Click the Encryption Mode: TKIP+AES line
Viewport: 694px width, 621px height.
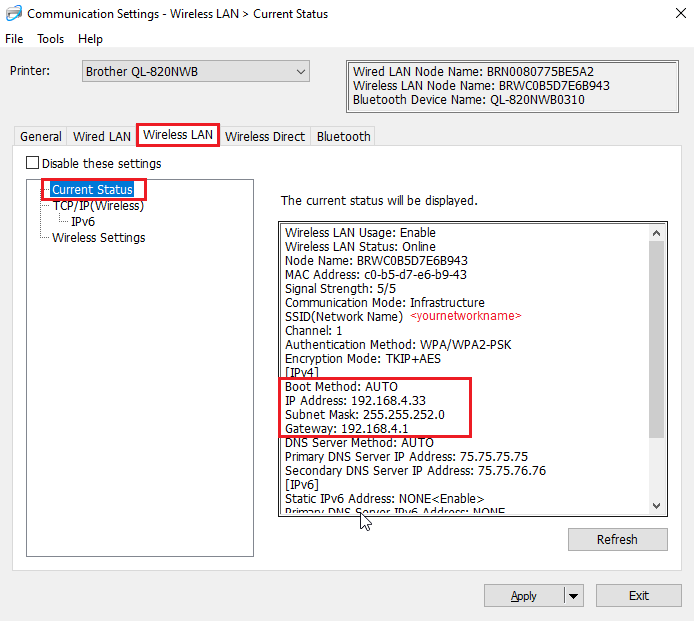pos(363,359)
